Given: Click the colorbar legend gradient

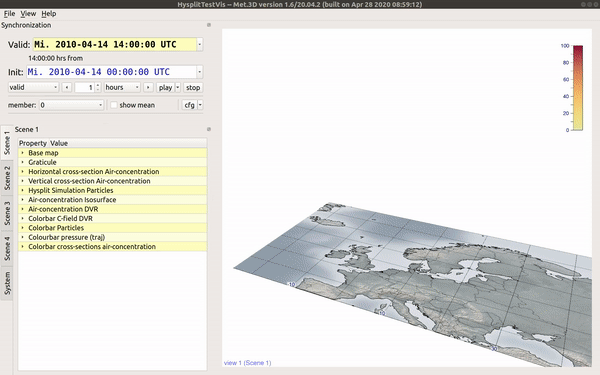Looking at the screenshot, I should coord(578,88).
